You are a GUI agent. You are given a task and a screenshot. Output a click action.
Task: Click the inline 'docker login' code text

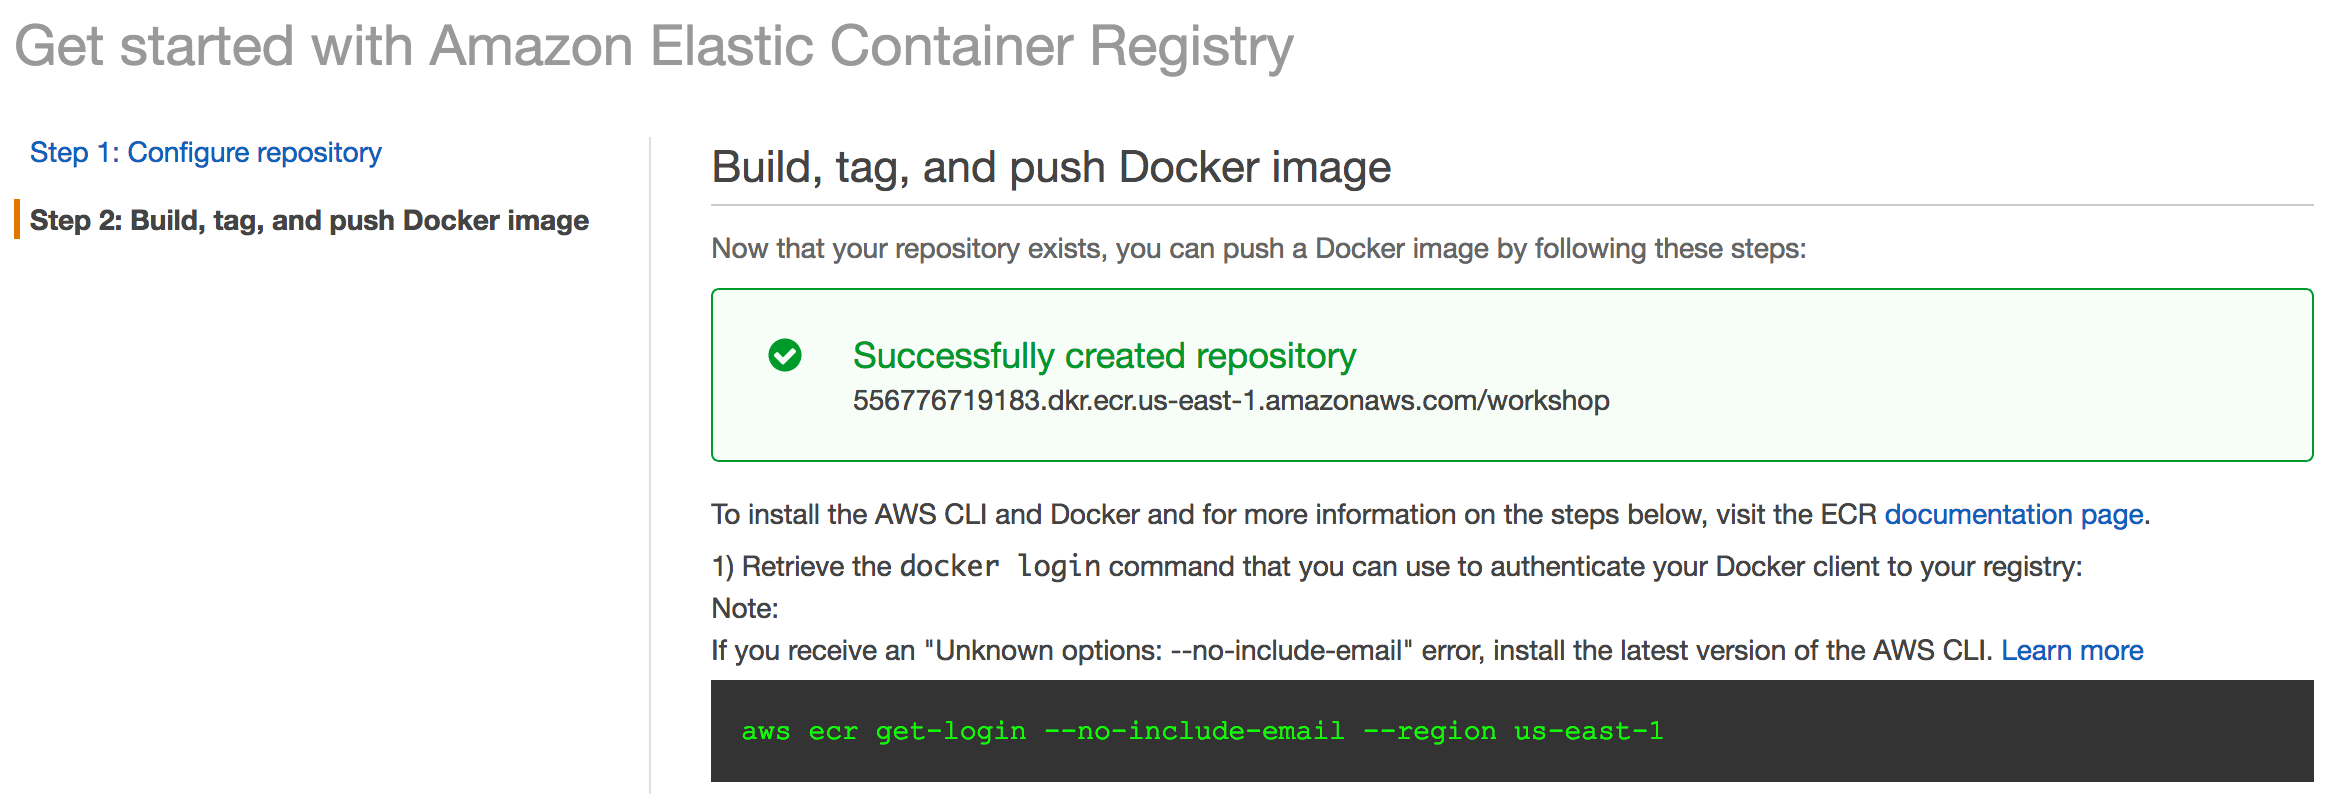(x=1000, y=567)
